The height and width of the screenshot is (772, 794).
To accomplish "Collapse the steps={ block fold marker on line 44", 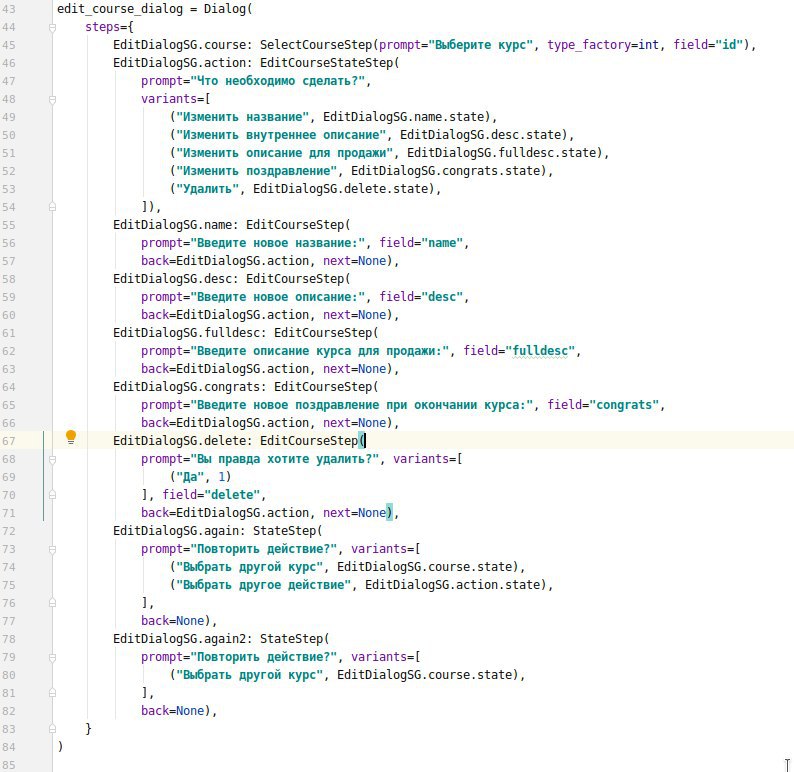I will tap(52, 27).
